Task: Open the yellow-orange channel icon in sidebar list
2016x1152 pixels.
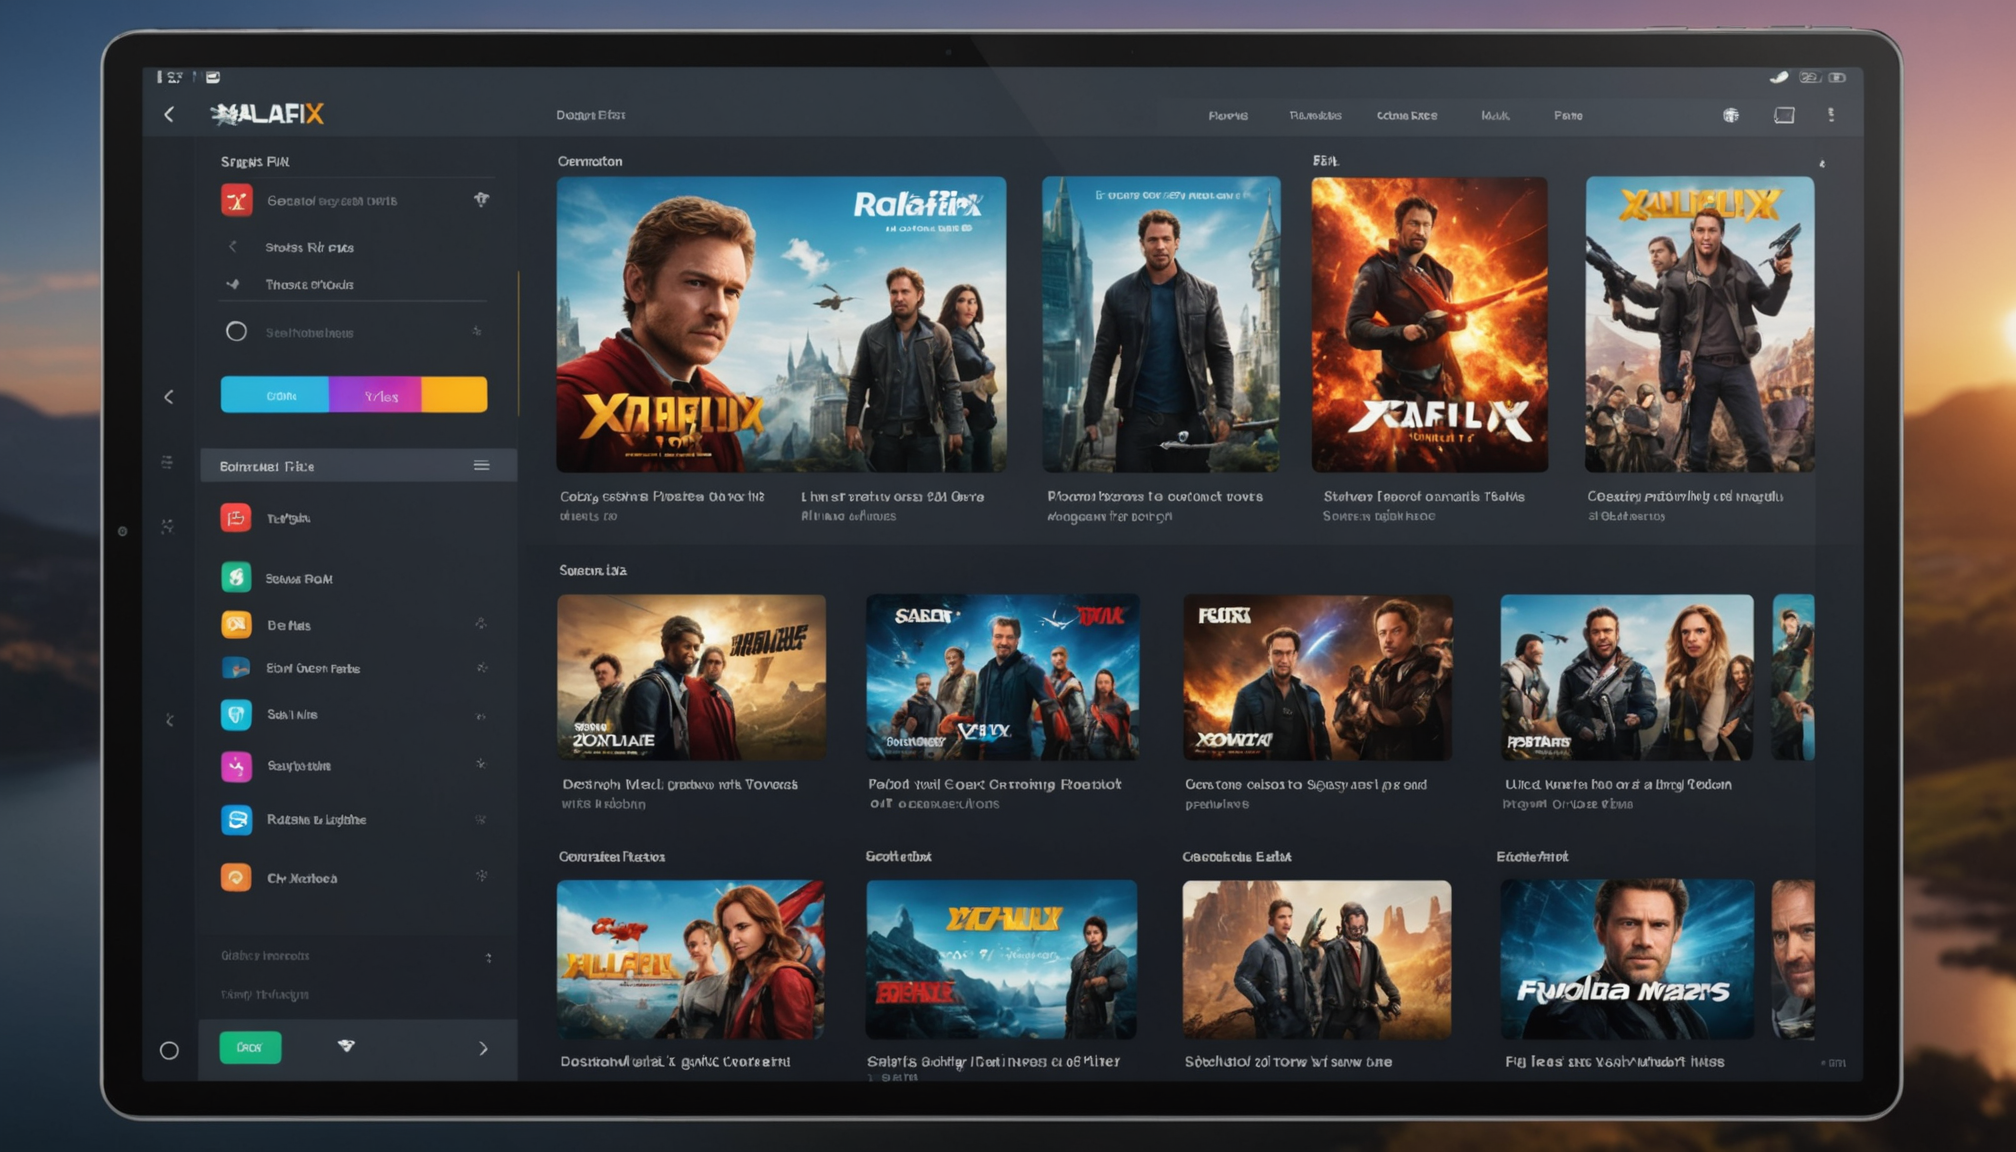Action: pos(236,624)
